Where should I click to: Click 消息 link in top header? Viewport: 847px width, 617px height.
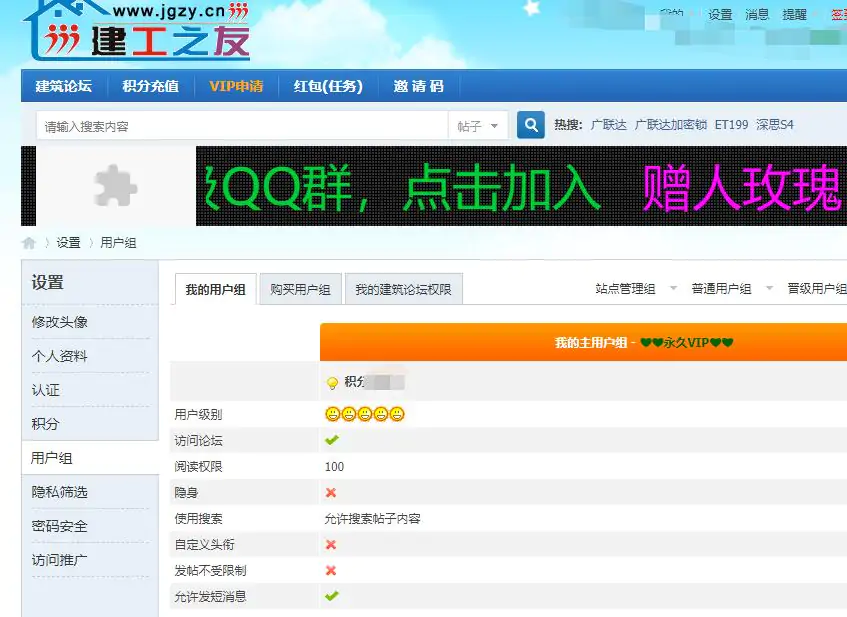(757, 15)
